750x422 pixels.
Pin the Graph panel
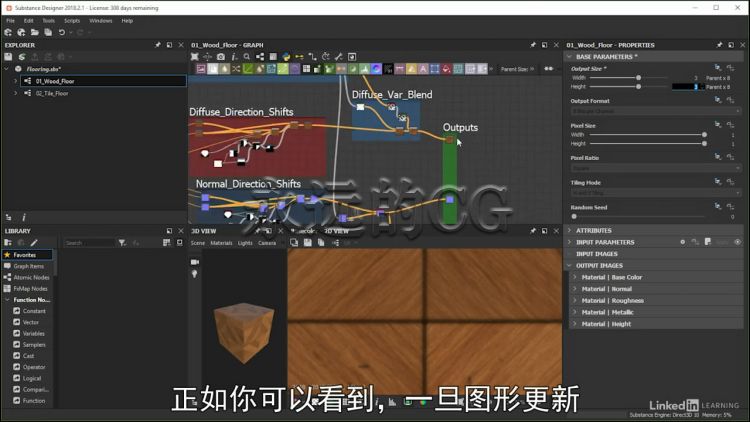(x=533, y=44)
